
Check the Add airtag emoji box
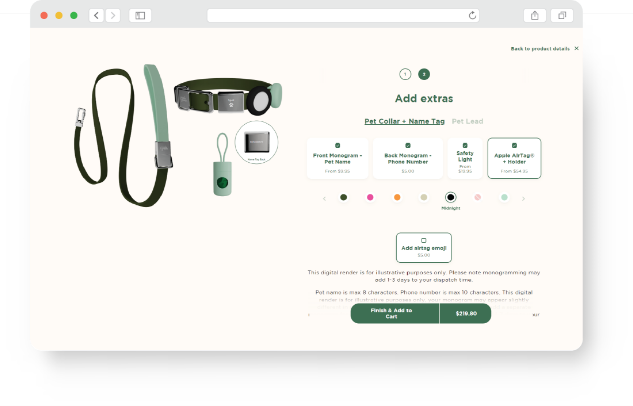[423, 241]
